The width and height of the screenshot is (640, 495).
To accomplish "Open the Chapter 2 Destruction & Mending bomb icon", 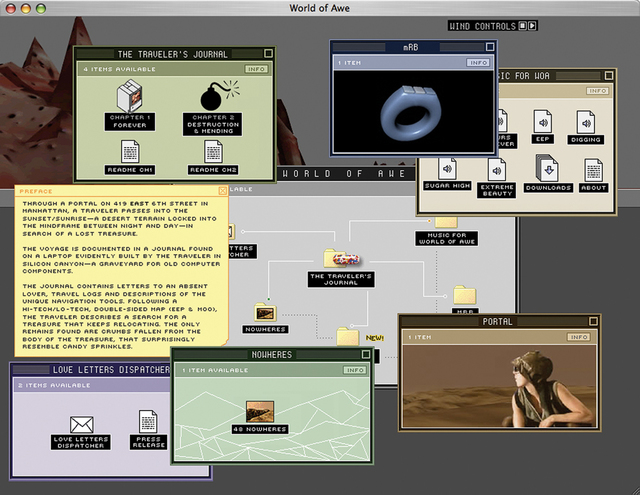I will point(219,95).
